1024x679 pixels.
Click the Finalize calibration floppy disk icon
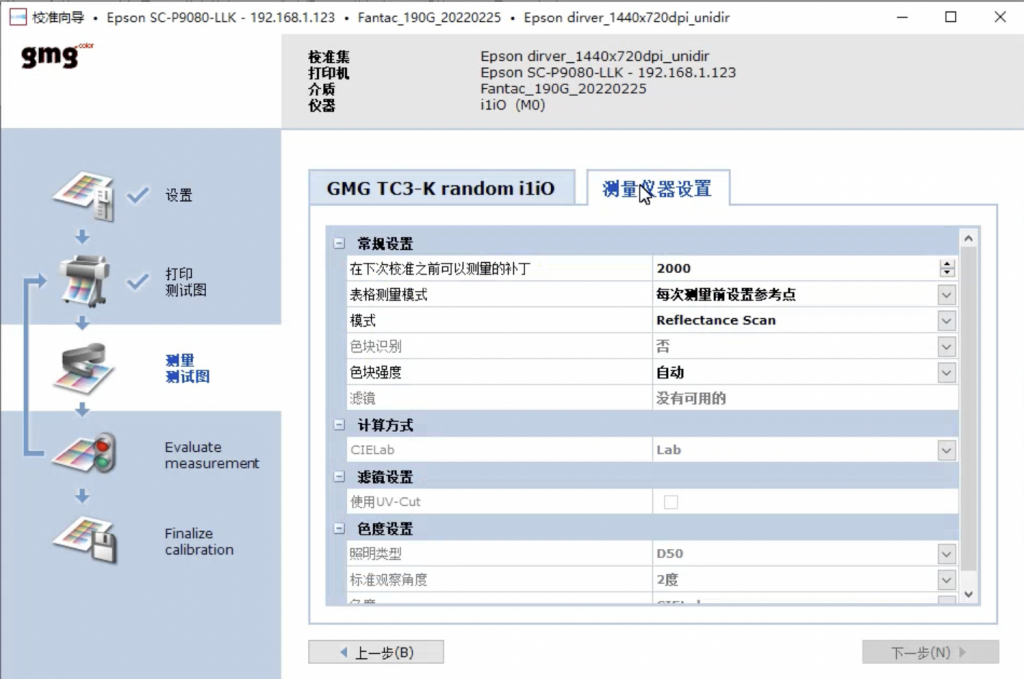(x=85, y=540)
